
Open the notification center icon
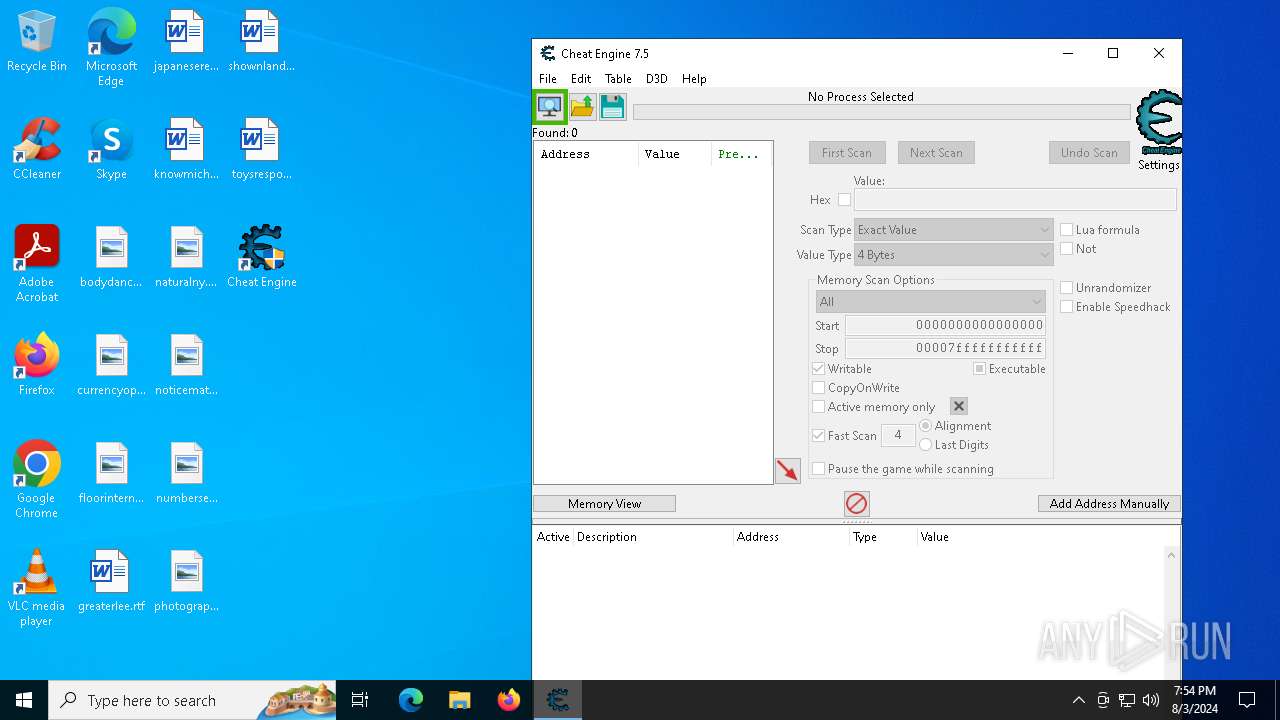[1247, 700]
